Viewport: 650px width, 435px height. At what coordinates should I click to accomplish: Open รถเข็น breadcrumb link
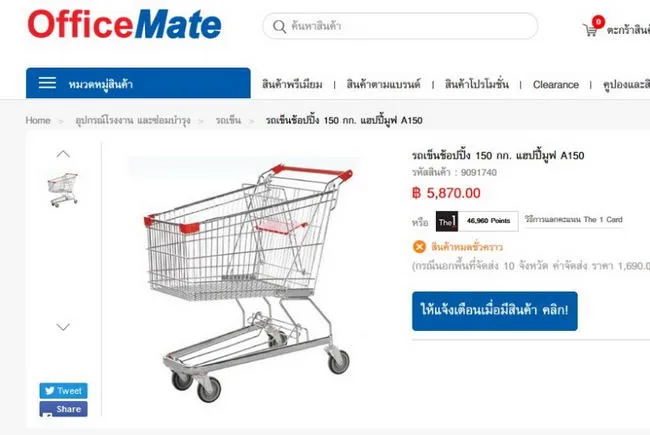[x=228, y=120]
